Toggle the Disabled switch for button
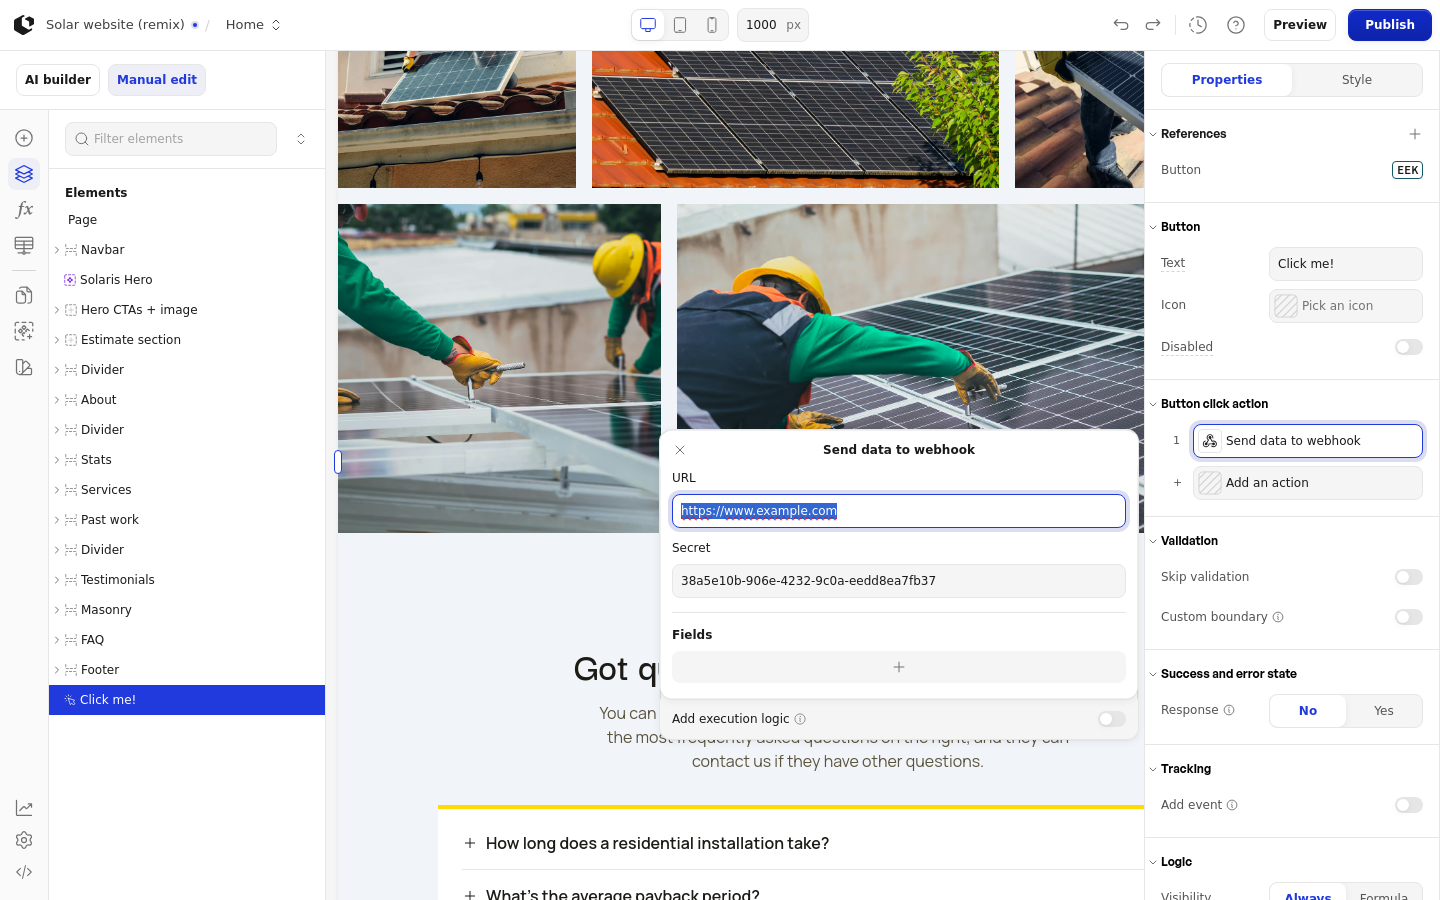Image resolution: width=1440 pixels, height=900 pixels. pos(1409,347)
